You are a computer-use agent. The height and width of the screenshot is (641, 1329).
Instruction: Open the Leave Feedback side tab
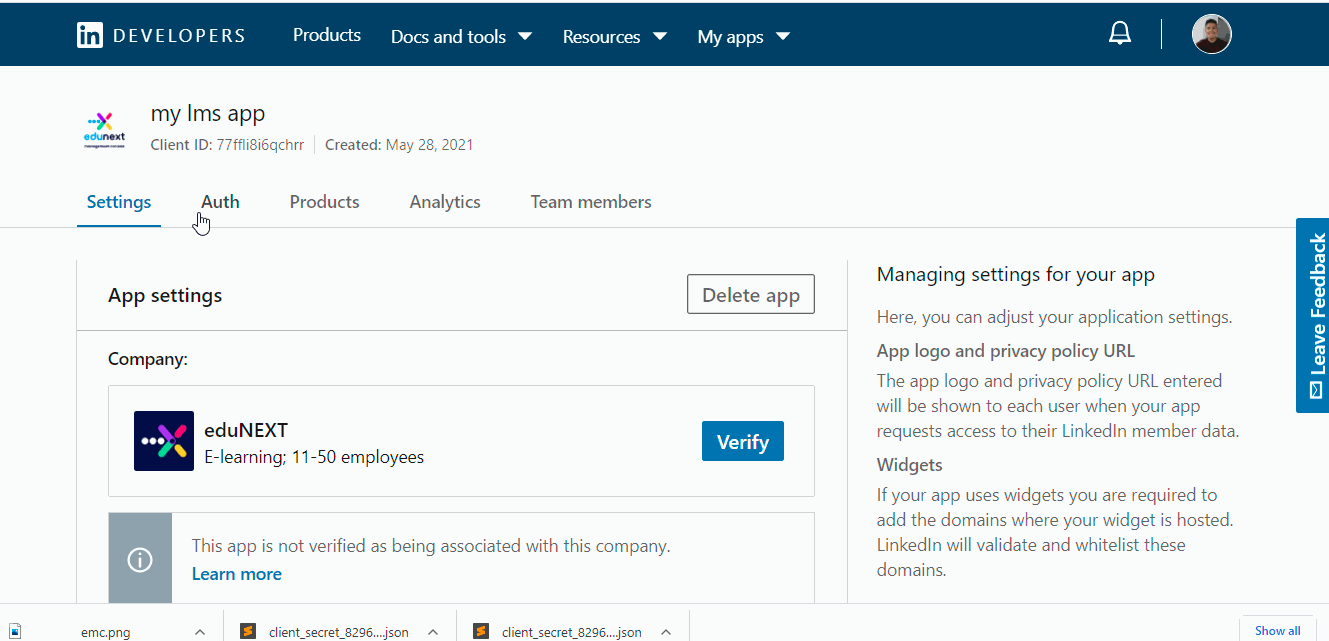point(1312,315)
